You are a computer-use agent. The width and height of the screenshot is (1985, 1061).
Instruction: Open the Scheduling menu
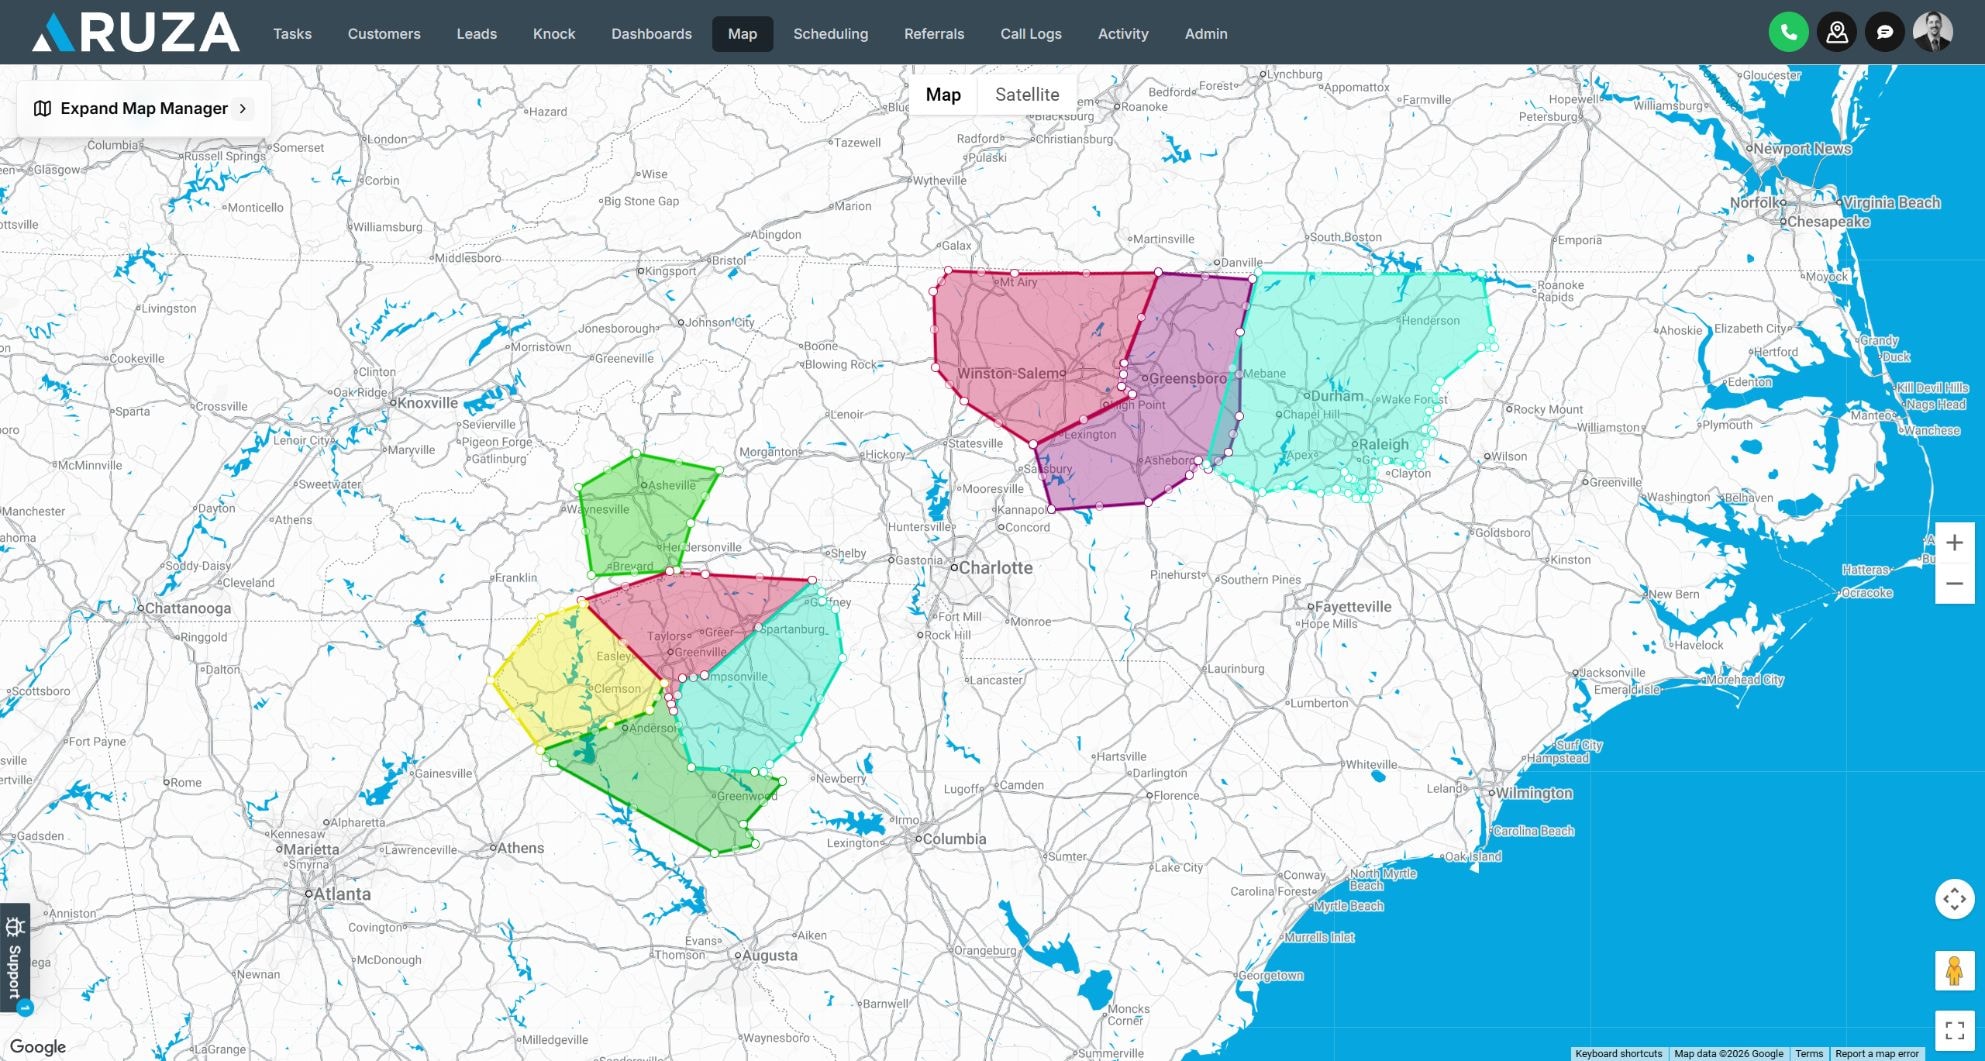(x=830, y=34)
